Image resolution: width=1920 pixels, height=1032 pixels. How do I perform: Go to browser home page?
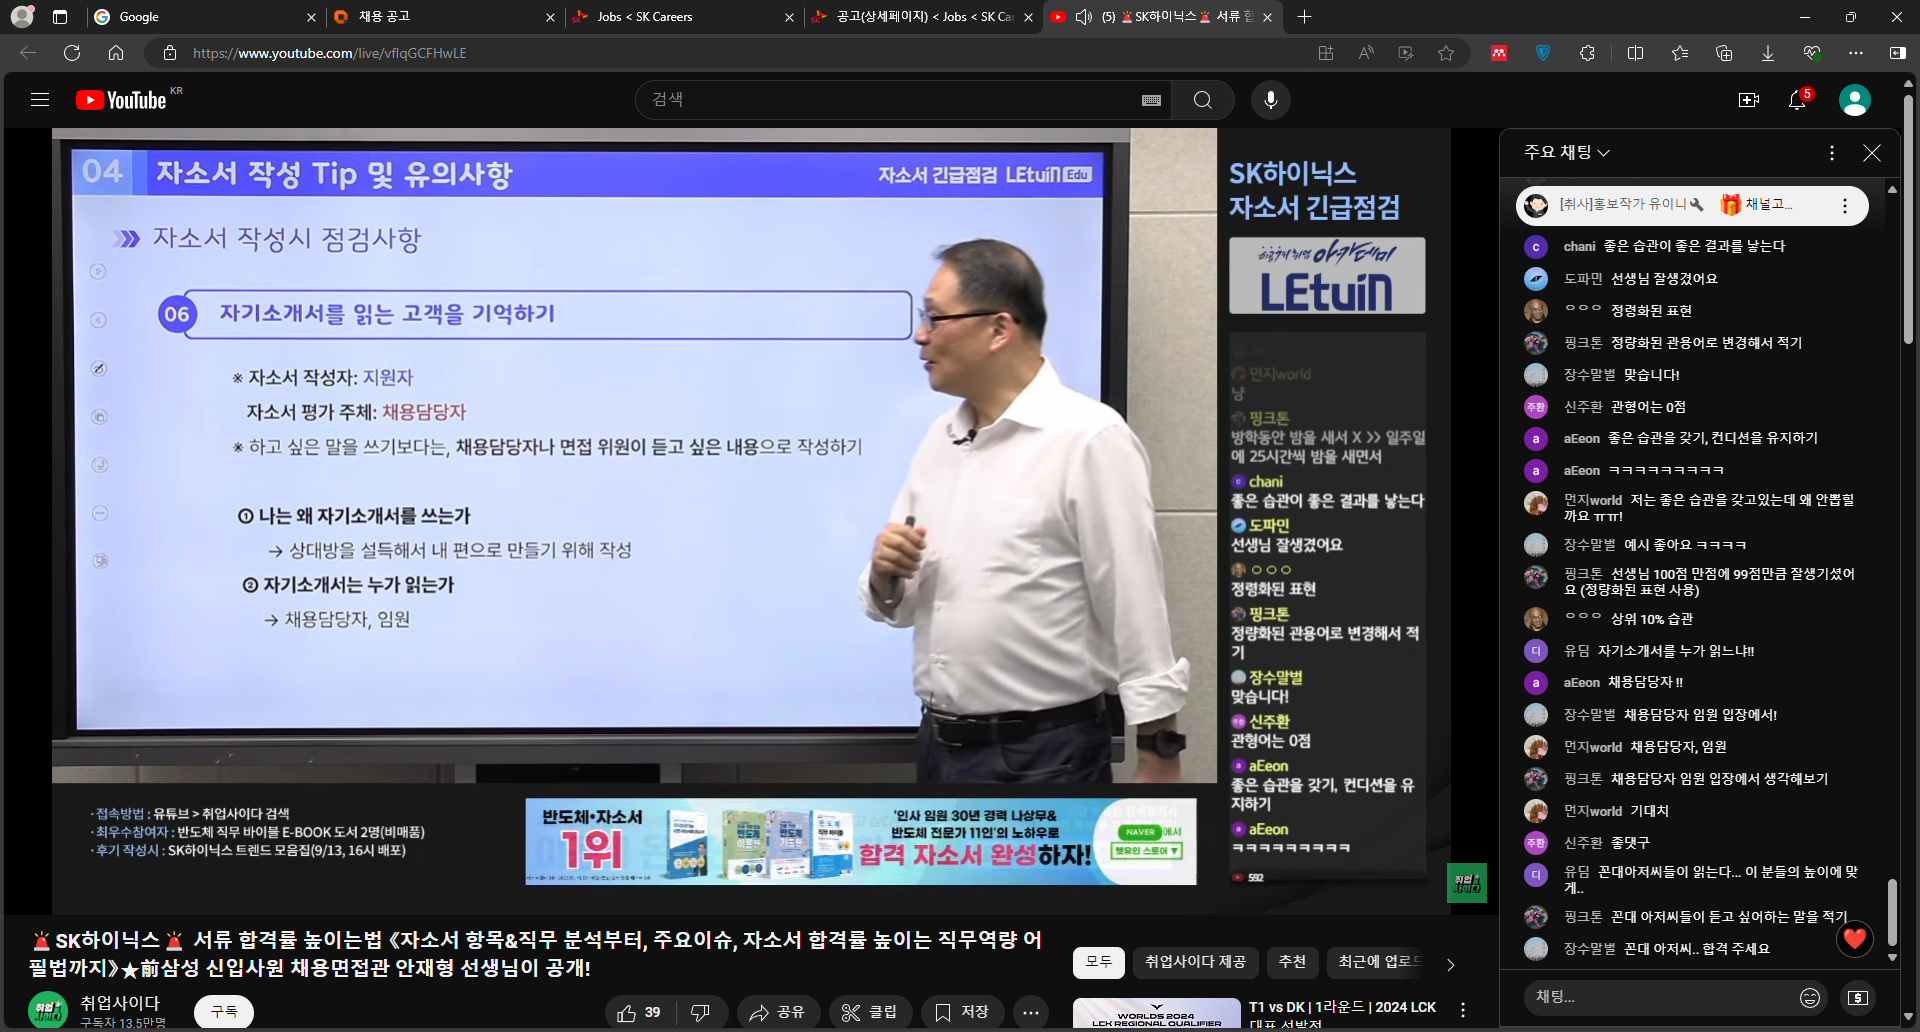click(x=116, y=53)
